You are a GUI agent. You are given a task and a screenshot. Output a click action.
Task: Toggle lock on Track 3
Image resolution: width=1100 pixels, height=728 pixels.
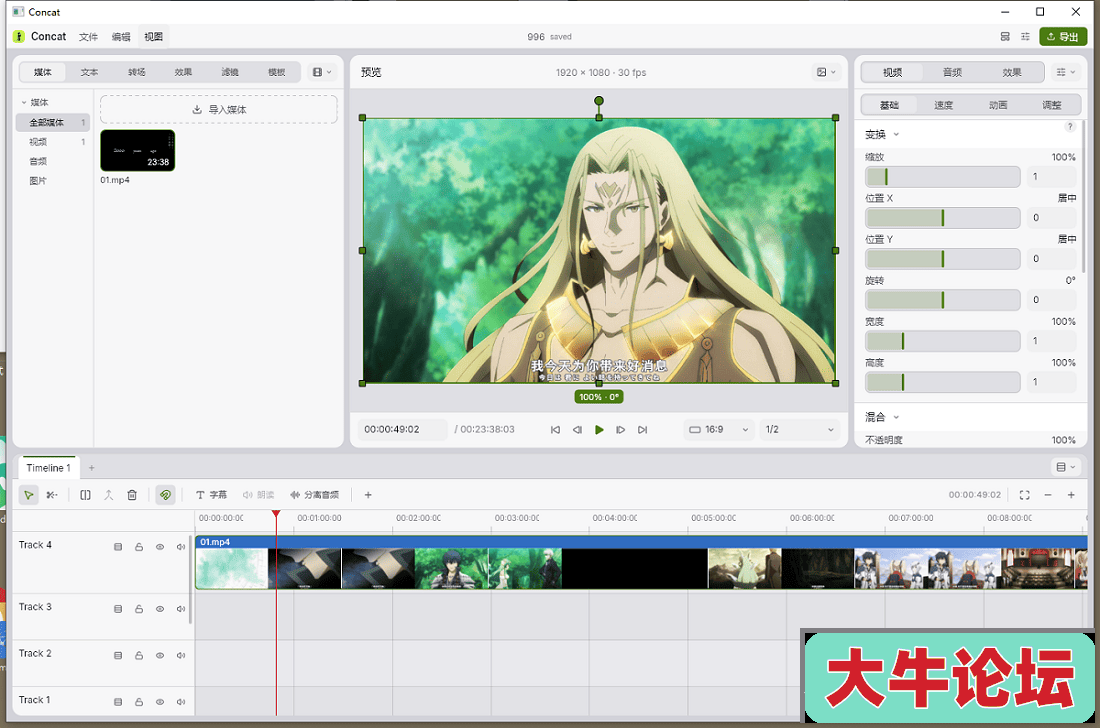[x=139, y=609]
